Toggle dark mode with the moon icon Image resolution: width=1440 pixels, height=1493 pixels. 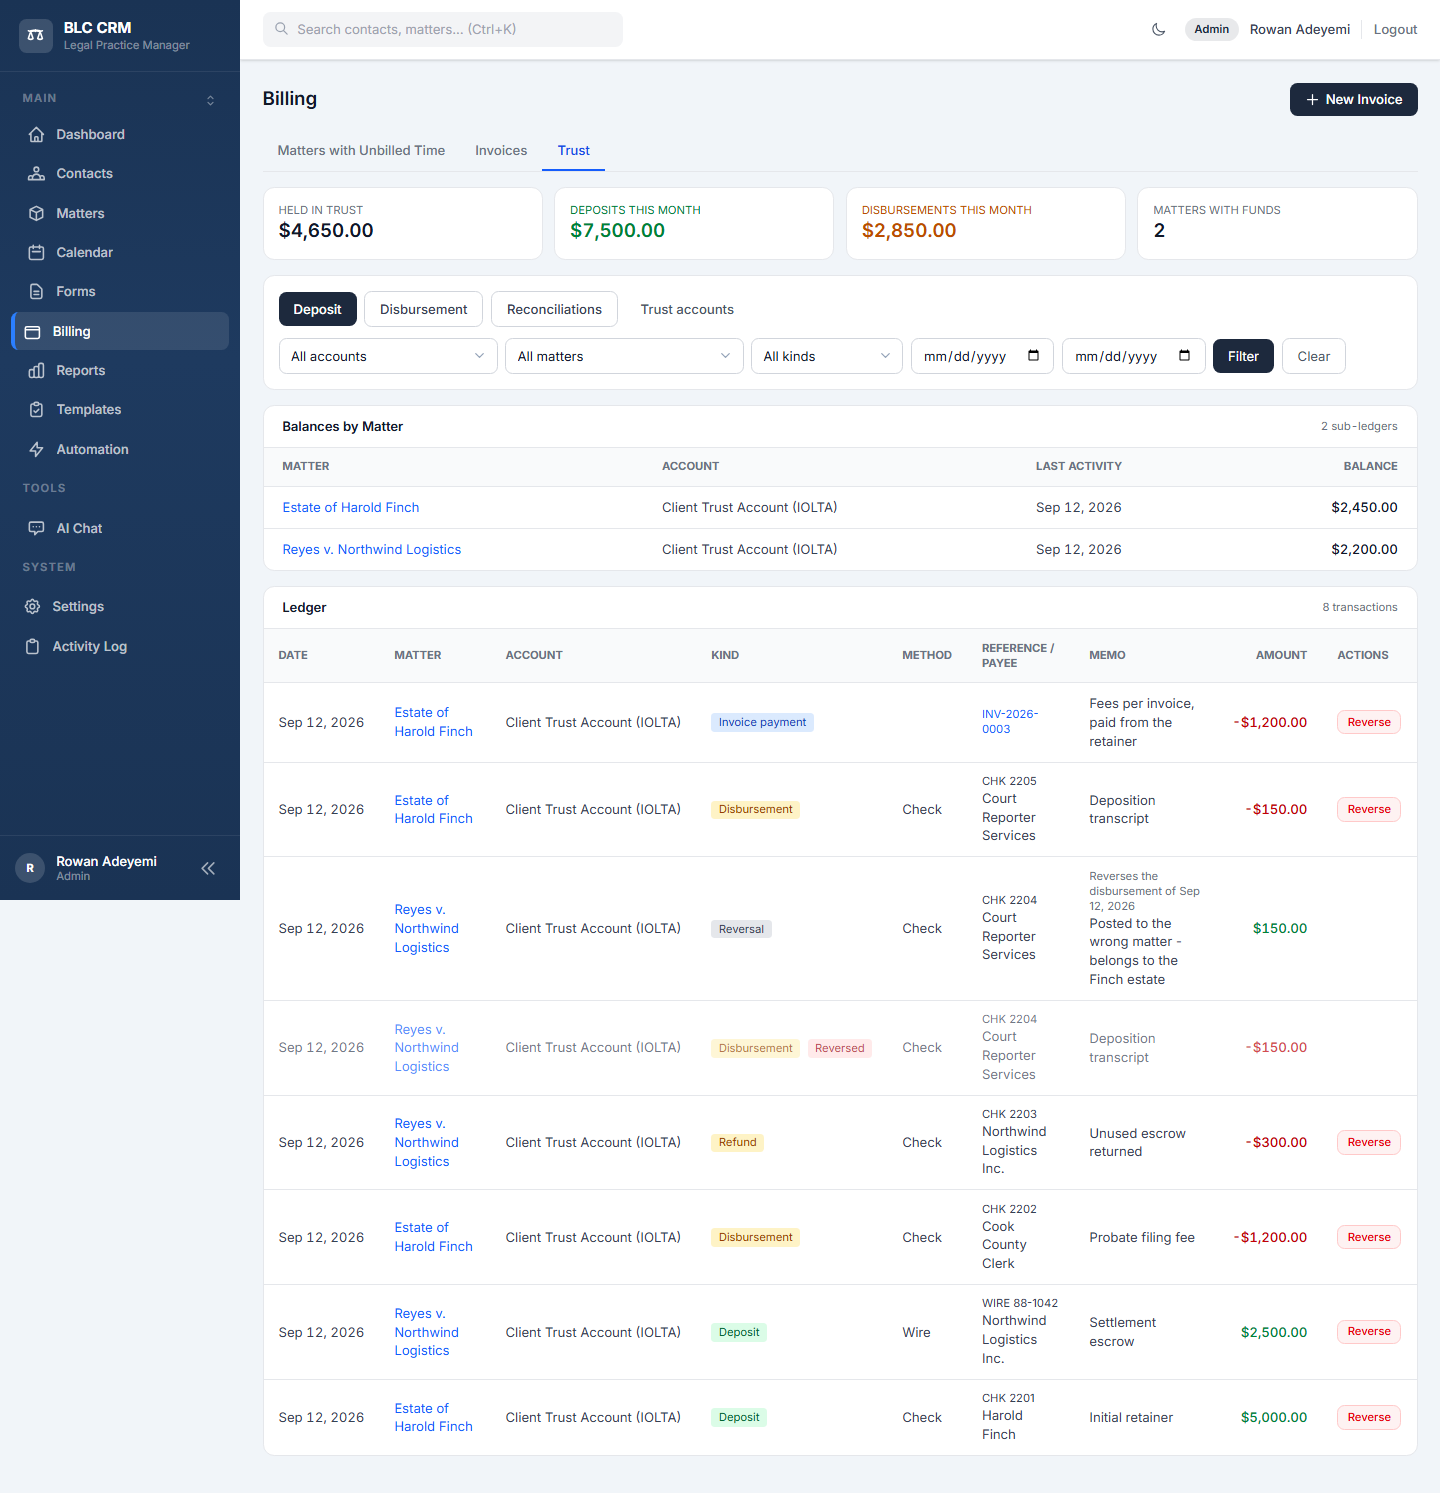(x=1159, y=30)
